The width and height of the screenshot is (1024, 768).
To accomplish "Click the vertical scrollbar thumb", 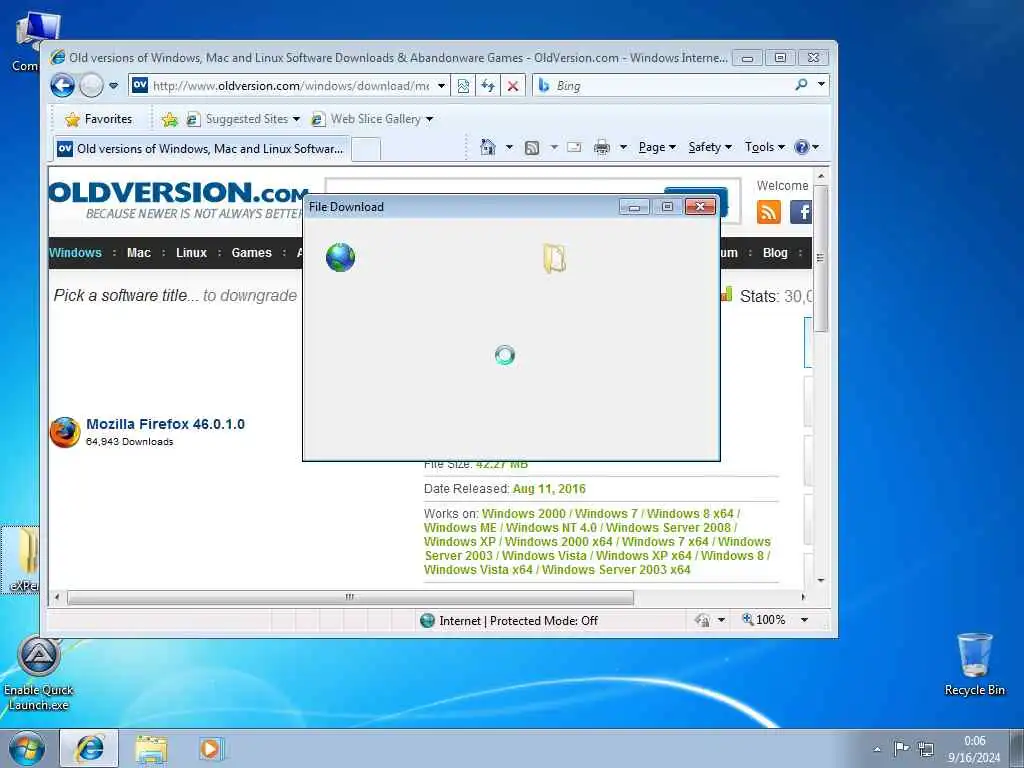I will coord(821,258).
